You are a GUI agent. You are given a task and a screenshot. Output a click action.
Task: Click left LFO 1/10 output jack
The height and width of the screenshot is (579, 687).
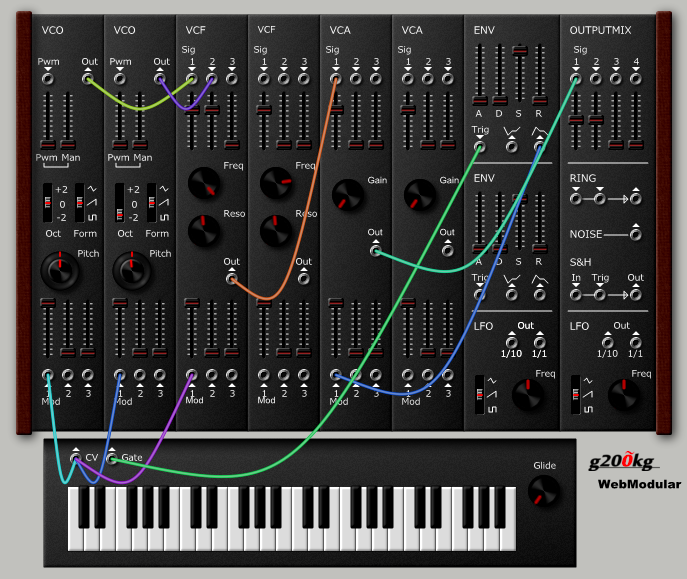[511, 342]
